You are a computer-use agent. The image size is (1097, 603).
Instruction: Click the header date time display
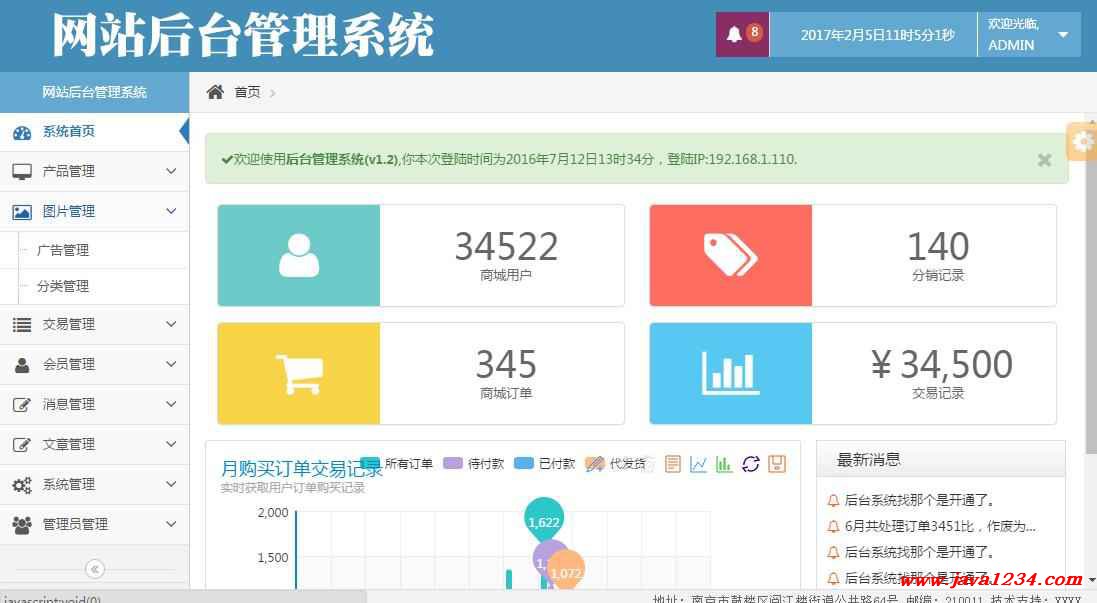coord(877,35)
